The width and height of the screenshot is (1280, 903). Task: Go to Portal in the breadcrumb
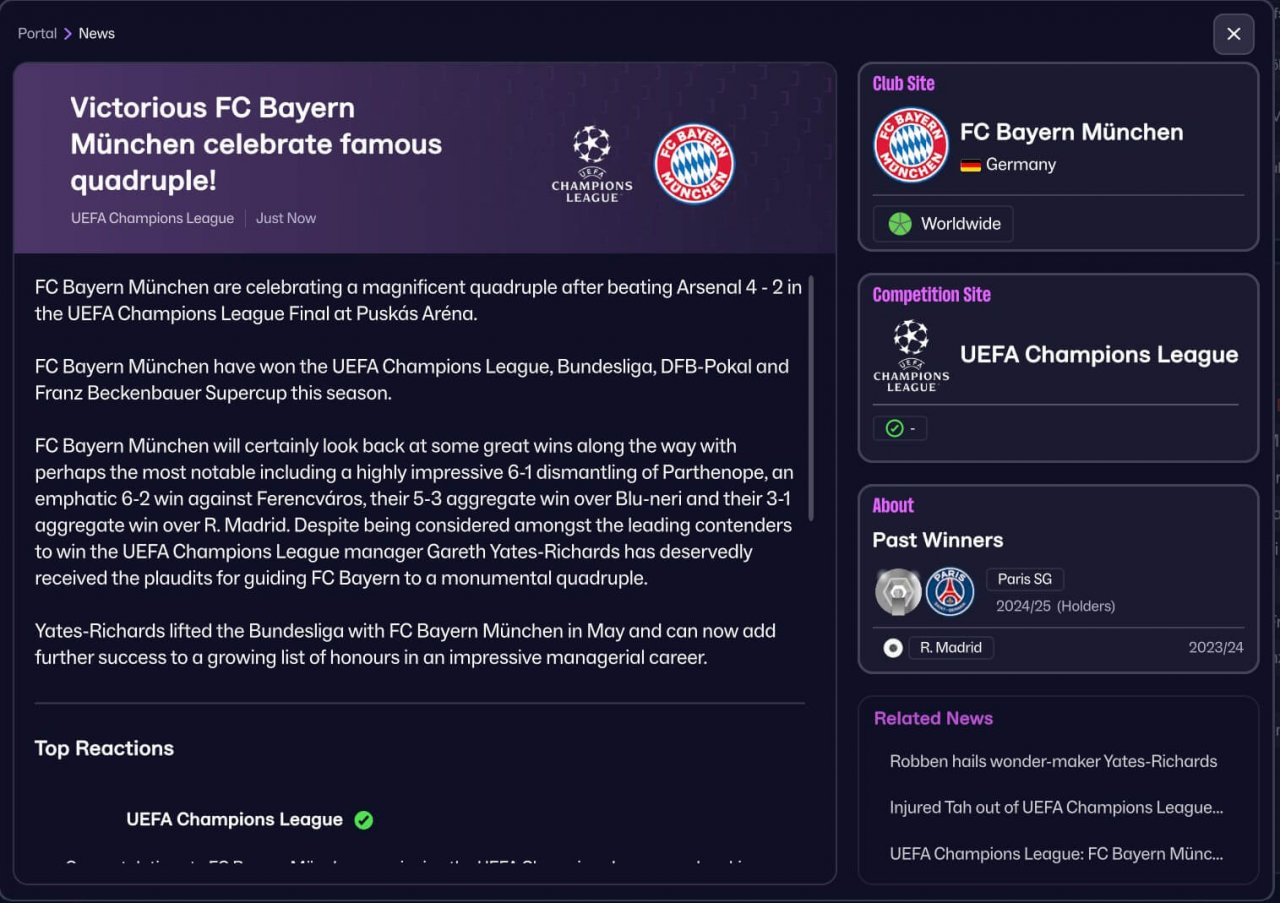pyautogui.click(x=37, y=33)
